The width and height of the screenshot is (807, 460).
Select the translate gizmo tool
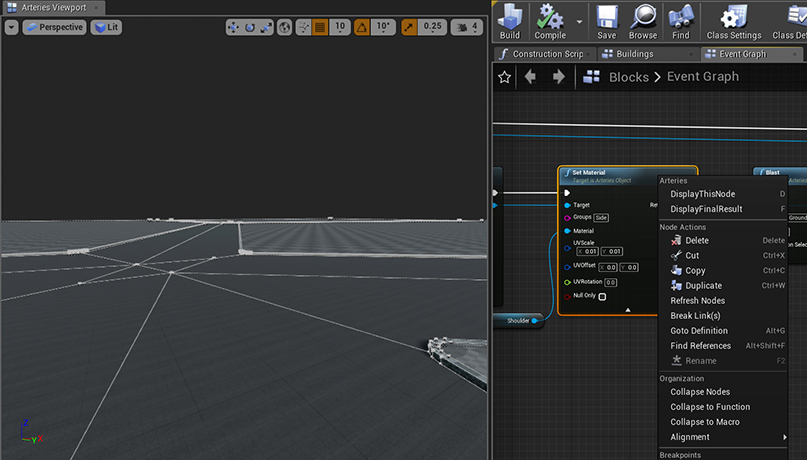click(233, 27)
